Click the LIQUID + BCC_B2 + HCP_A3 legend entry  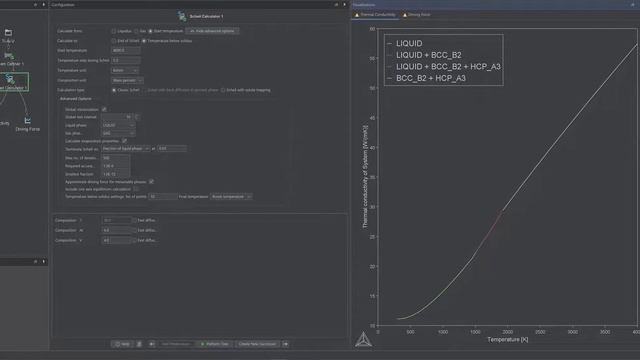pyautogui.click(x=448, y=67)
